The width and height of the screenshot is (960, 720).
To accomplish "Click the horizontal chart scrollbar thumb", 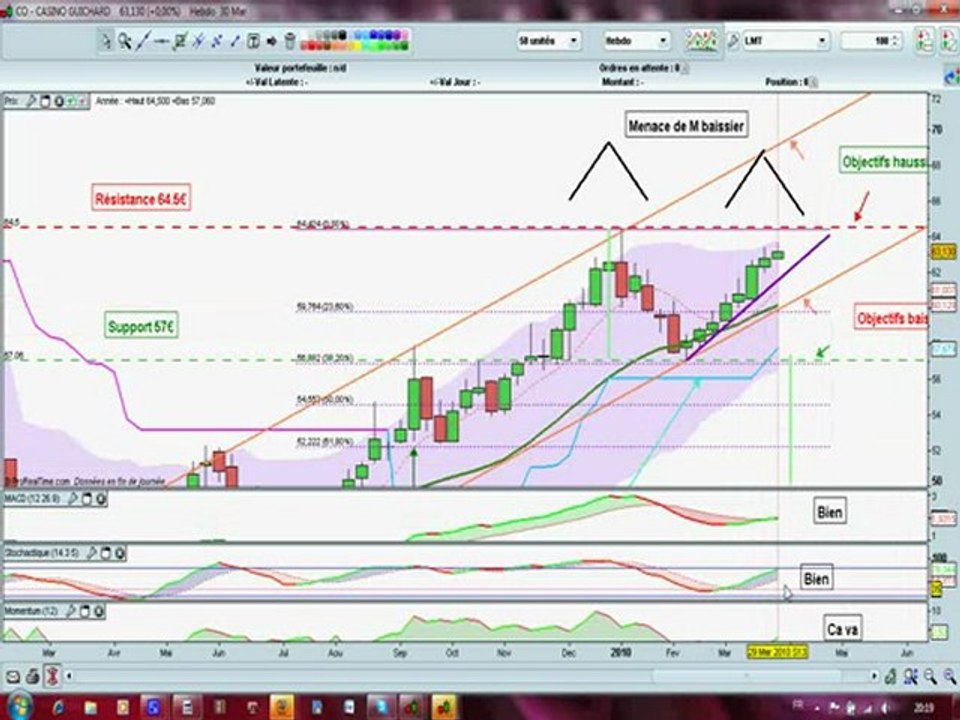I will coord(747,676).
